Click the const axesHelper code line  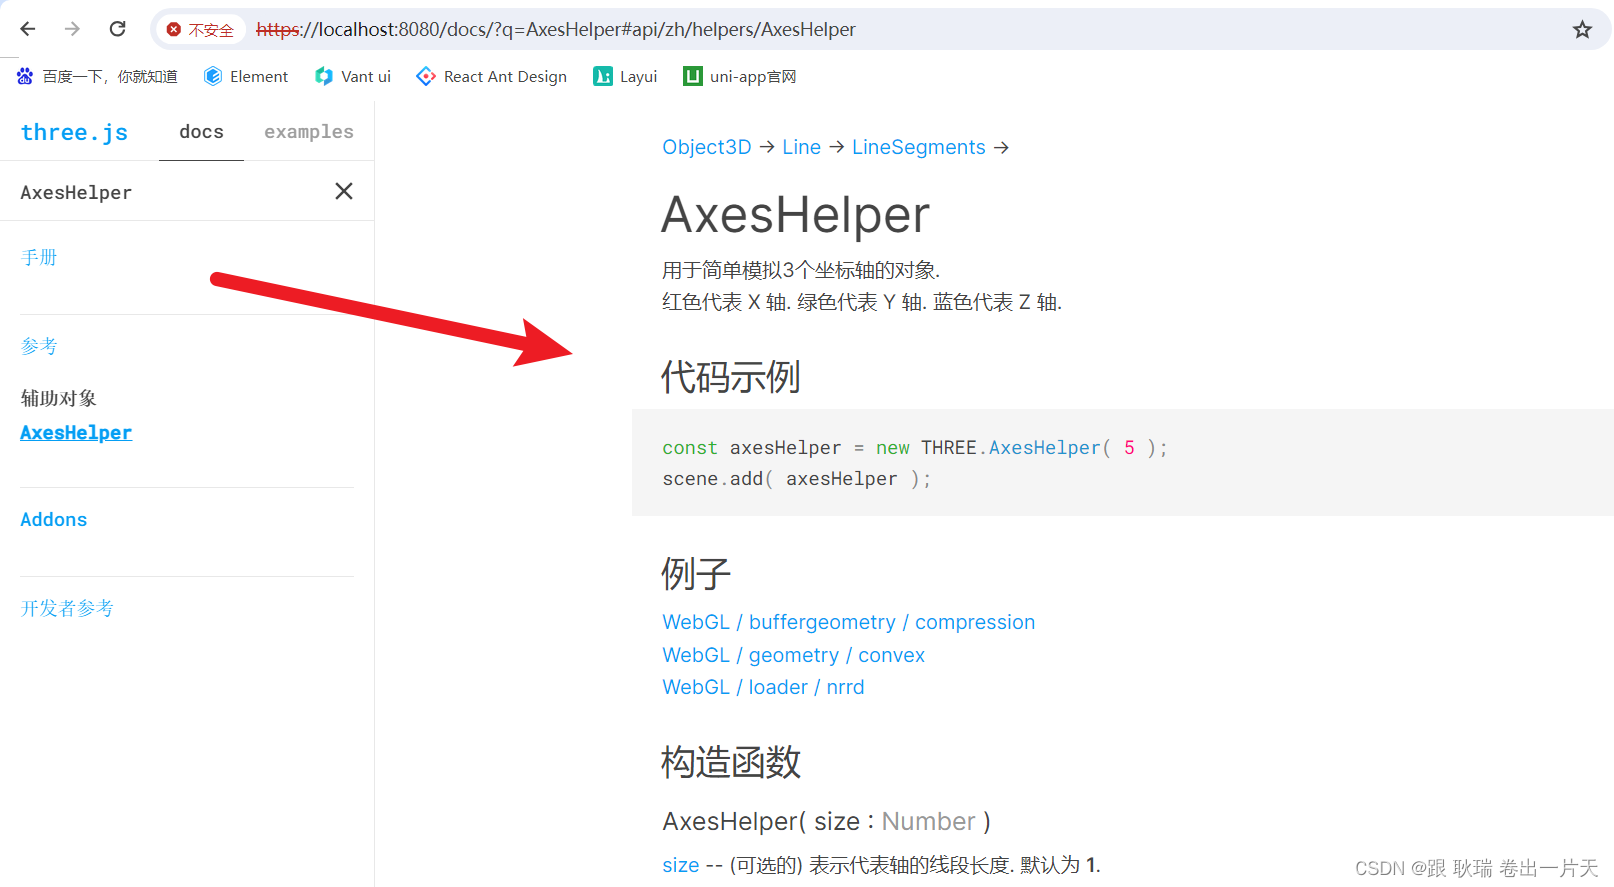(x=915, y=448)
